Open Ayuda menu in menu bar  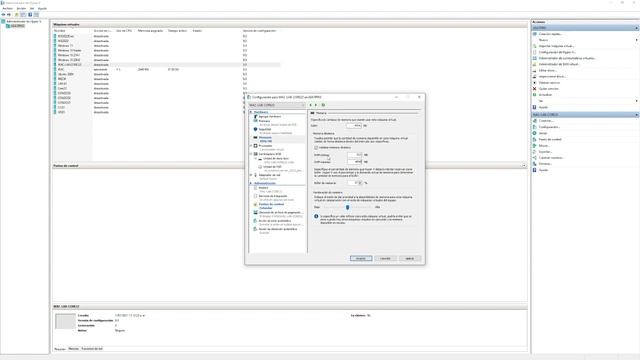pyautogui.click(x=42, y=8)
